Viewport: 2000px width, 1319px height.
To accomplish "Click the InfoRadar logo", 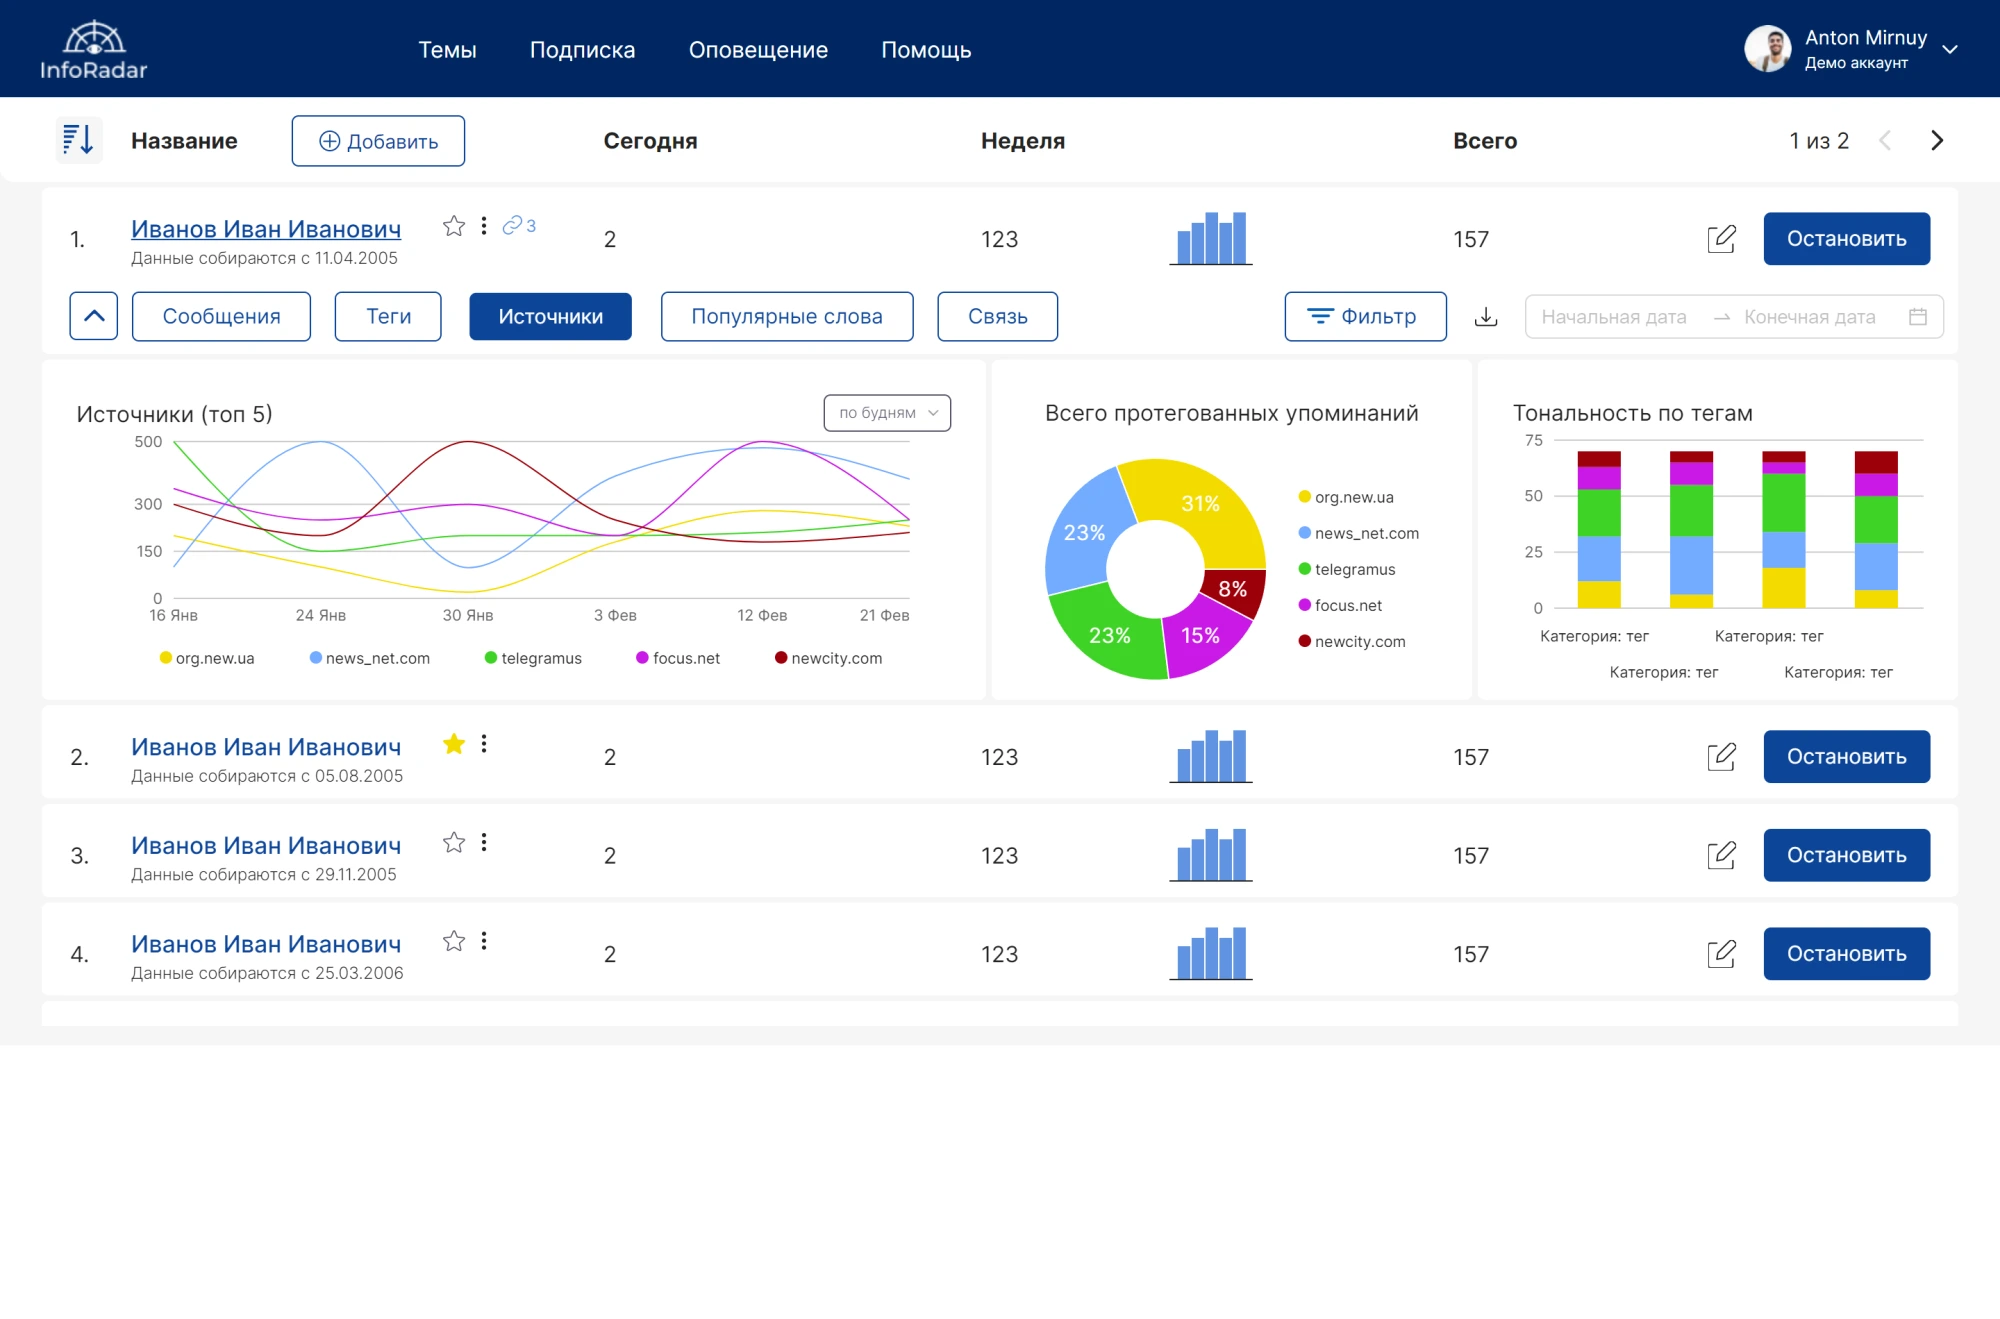I will [93, 50].
